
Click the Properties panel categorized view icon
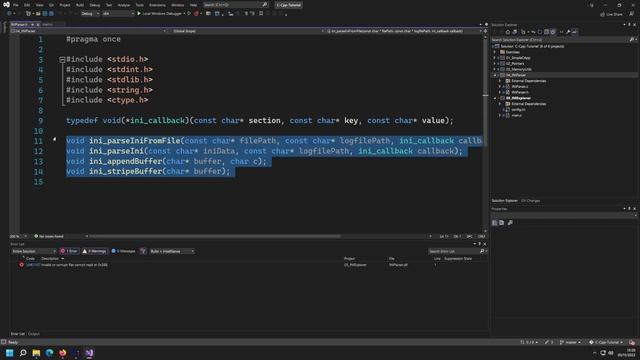click(x=495, y=223)
